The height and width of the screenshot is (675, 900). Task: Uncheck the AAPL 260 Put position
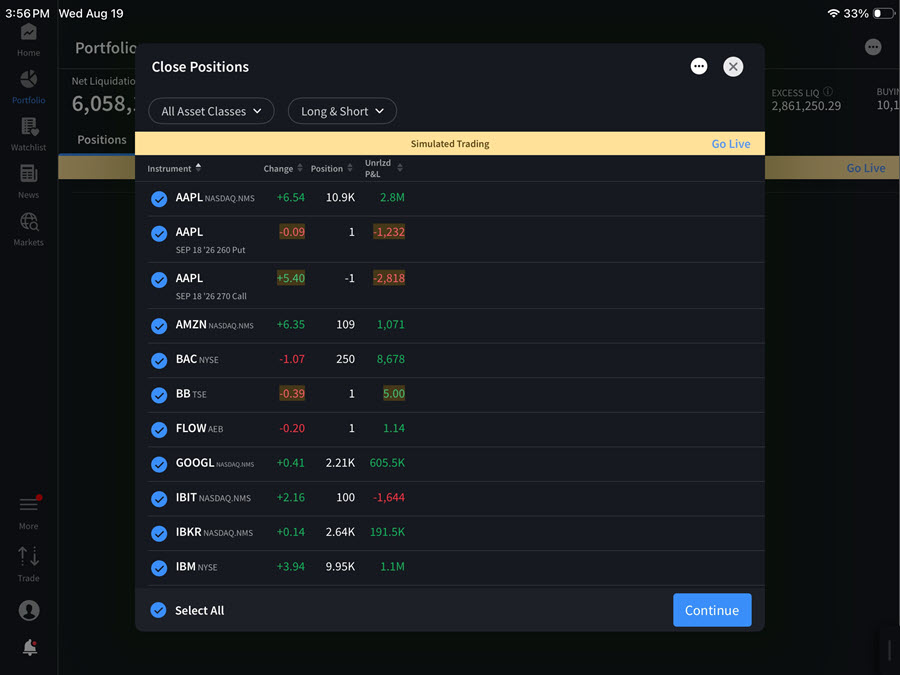pyautogui.click(x=159, y=234)
